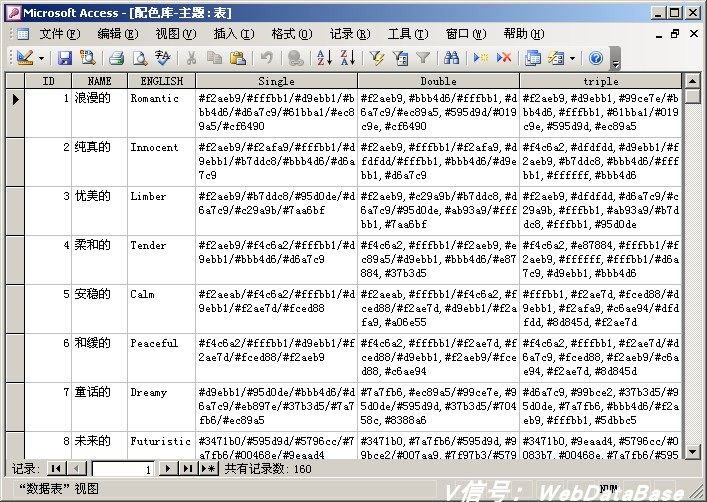Click the Dreamy cell
The height and width of the screenshot is (502, 707).
tap(161, 407)
